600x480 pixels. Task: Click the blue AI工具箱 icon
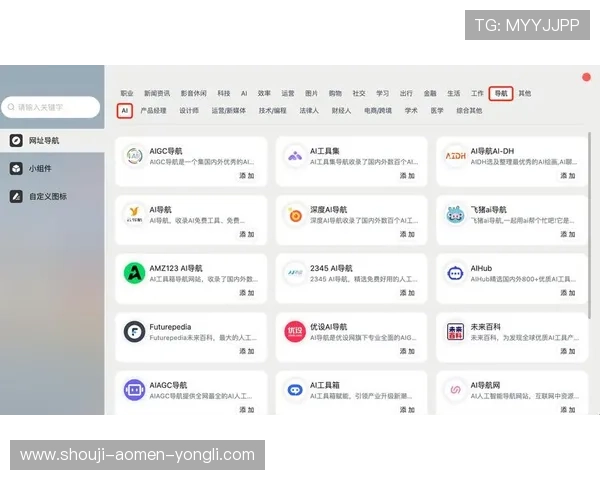295,390
